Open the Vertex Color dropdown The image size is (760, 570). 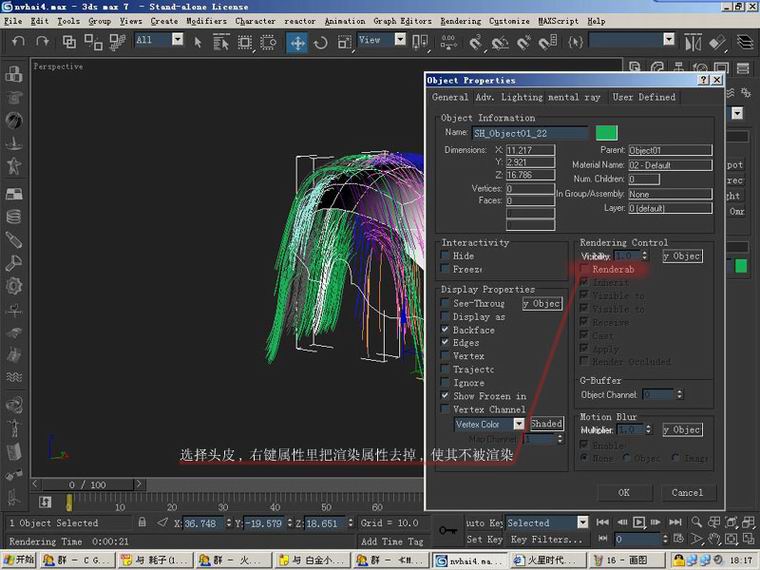pos(519,424)
